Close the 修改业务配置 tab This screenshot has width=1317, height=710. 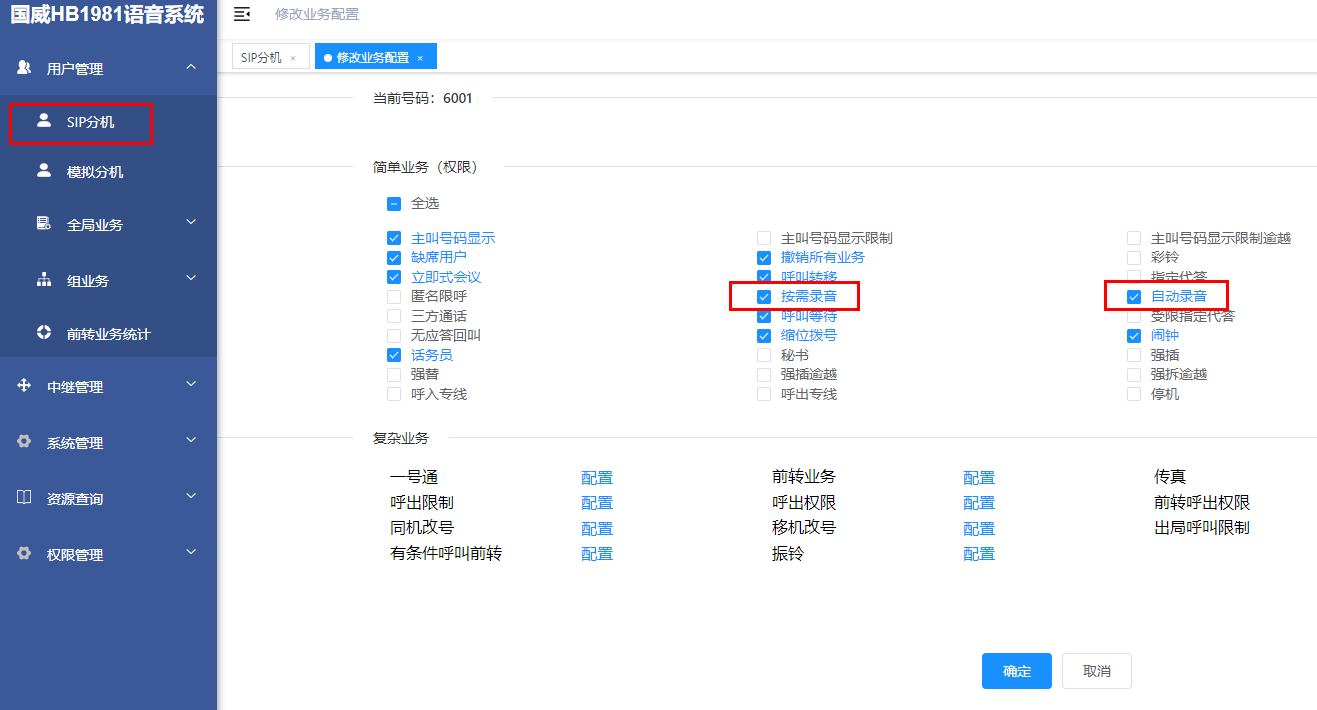click(420, 57)
